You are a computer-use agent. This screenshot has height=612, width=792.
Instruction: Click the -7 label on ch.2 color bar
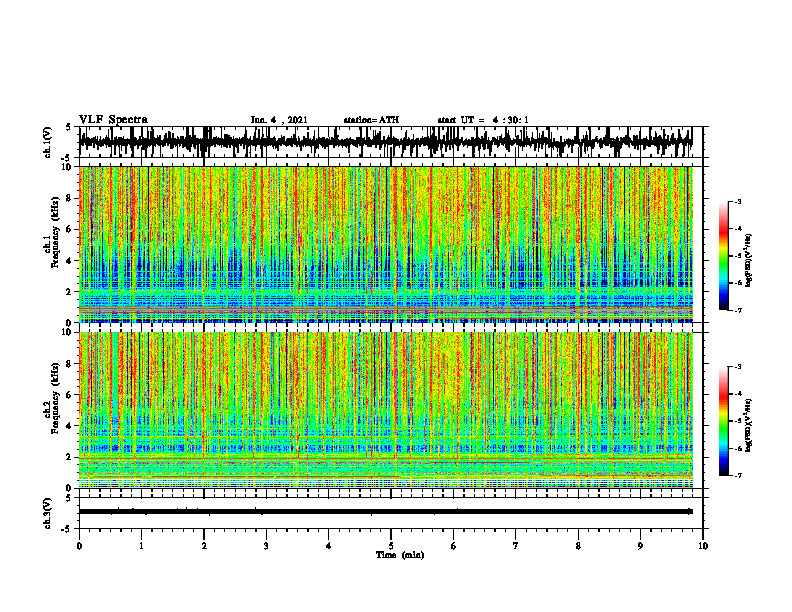[x=738, y=476]
